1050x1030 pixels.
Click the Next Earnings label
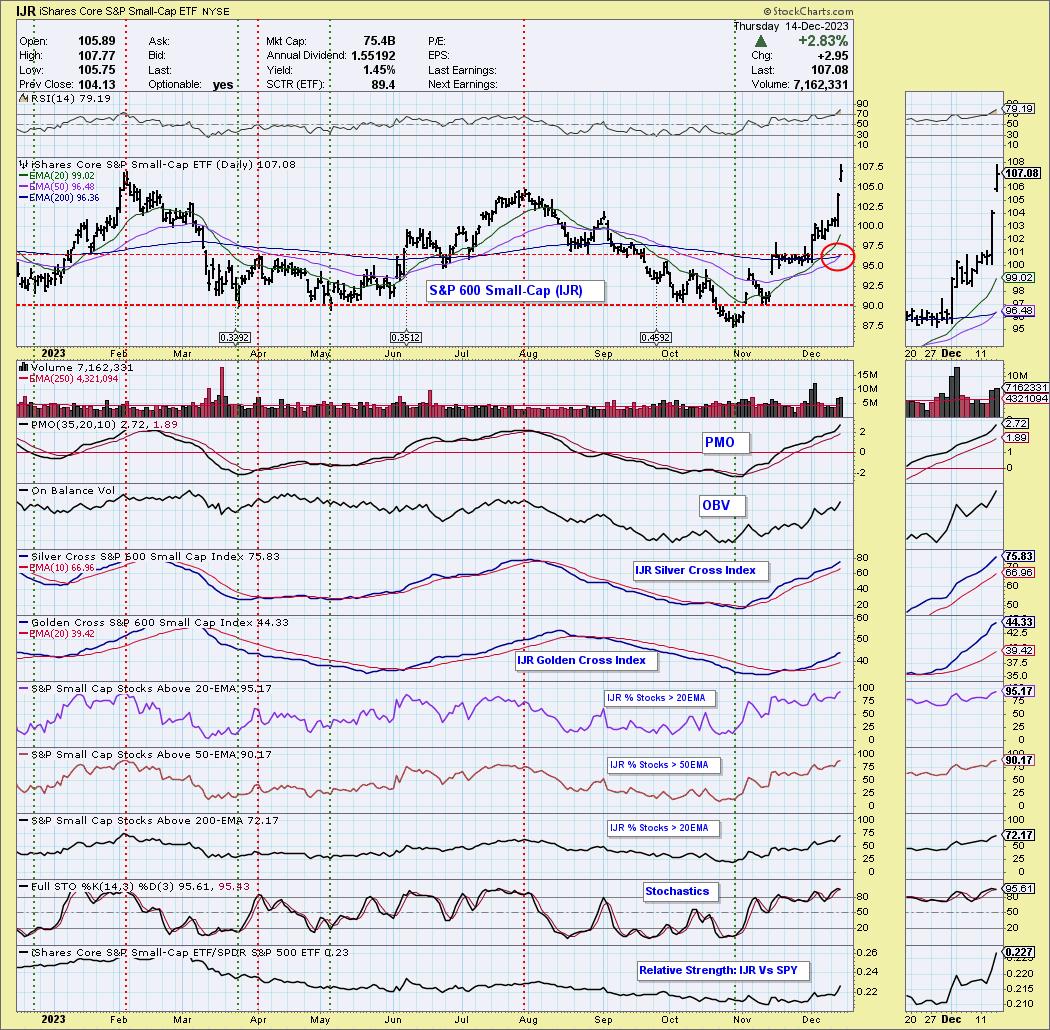point(463,84)
